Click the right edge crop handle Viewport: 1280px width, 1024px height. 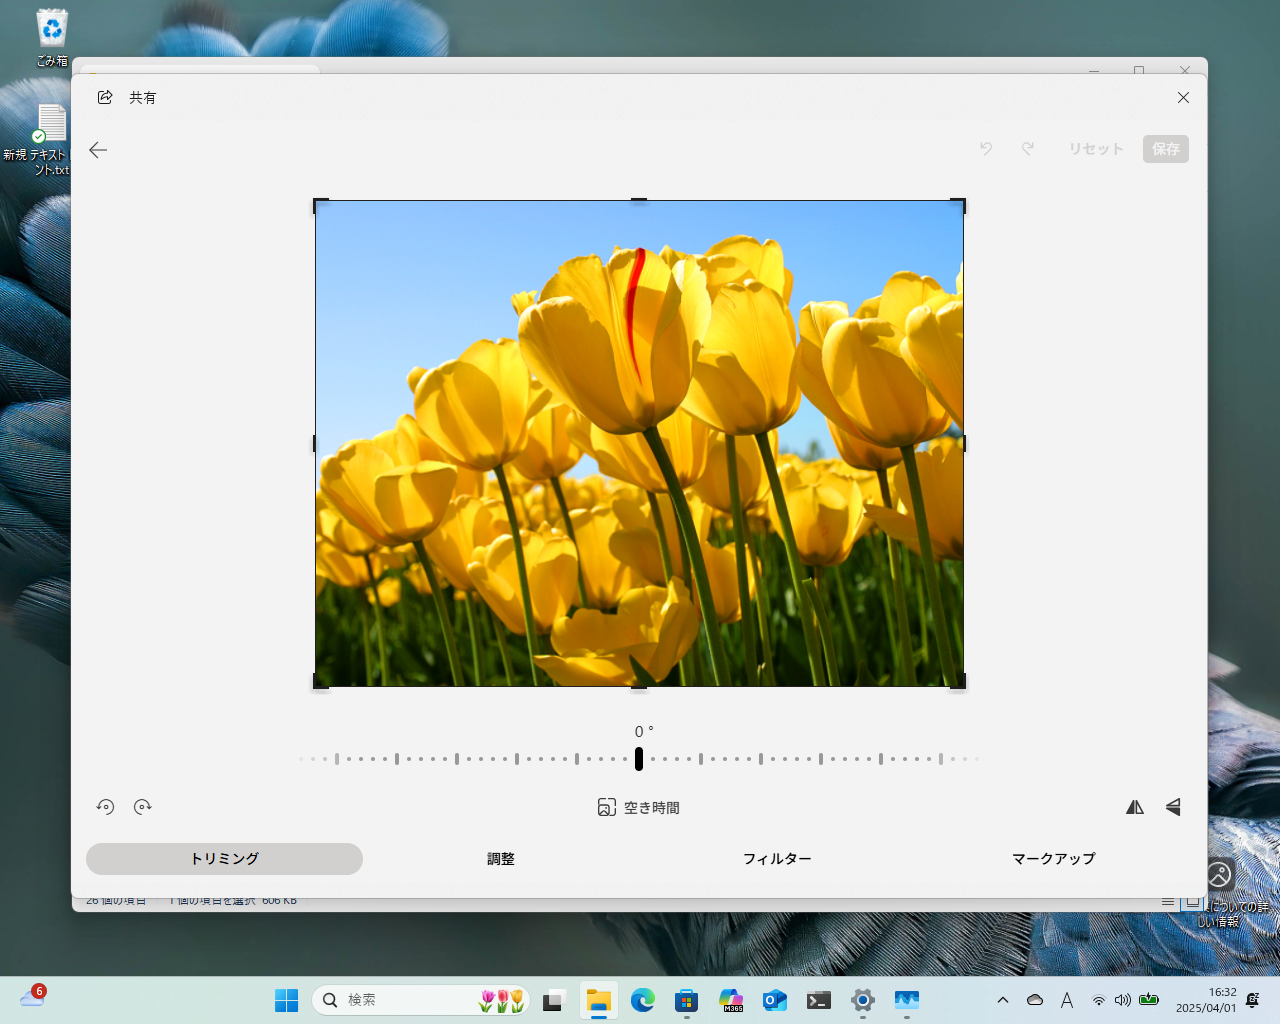pyautogui.click(x=963, y=443)
